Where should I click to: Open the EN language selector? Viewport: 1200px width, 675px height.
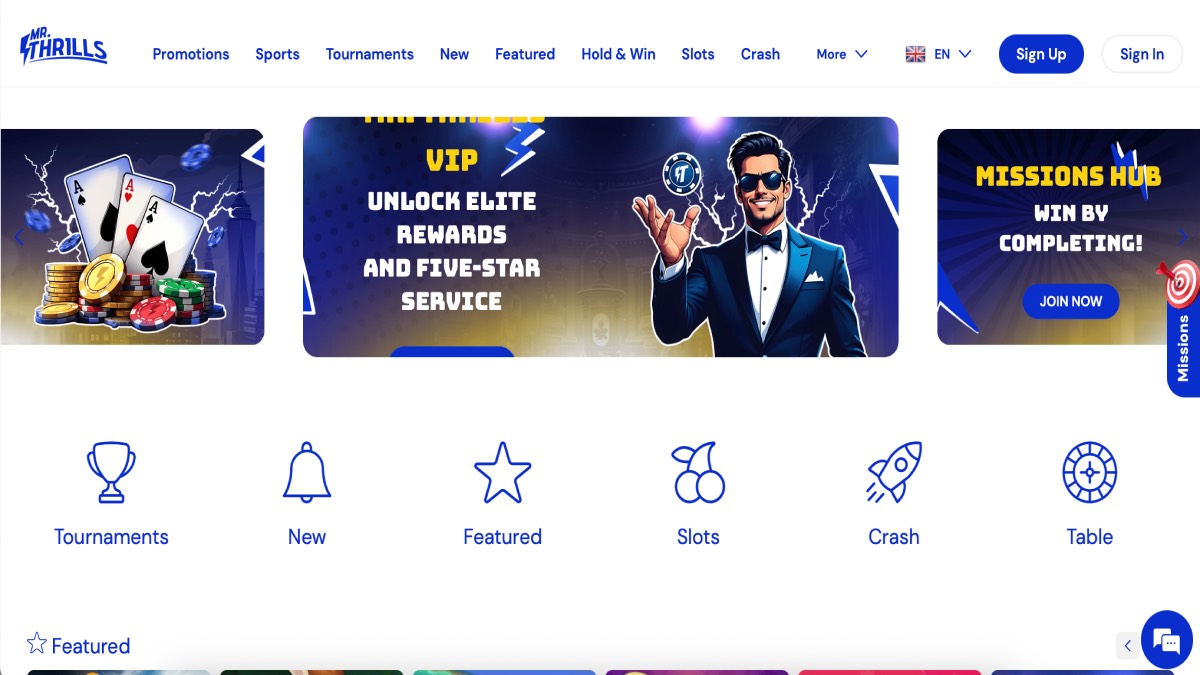(938, 54)
